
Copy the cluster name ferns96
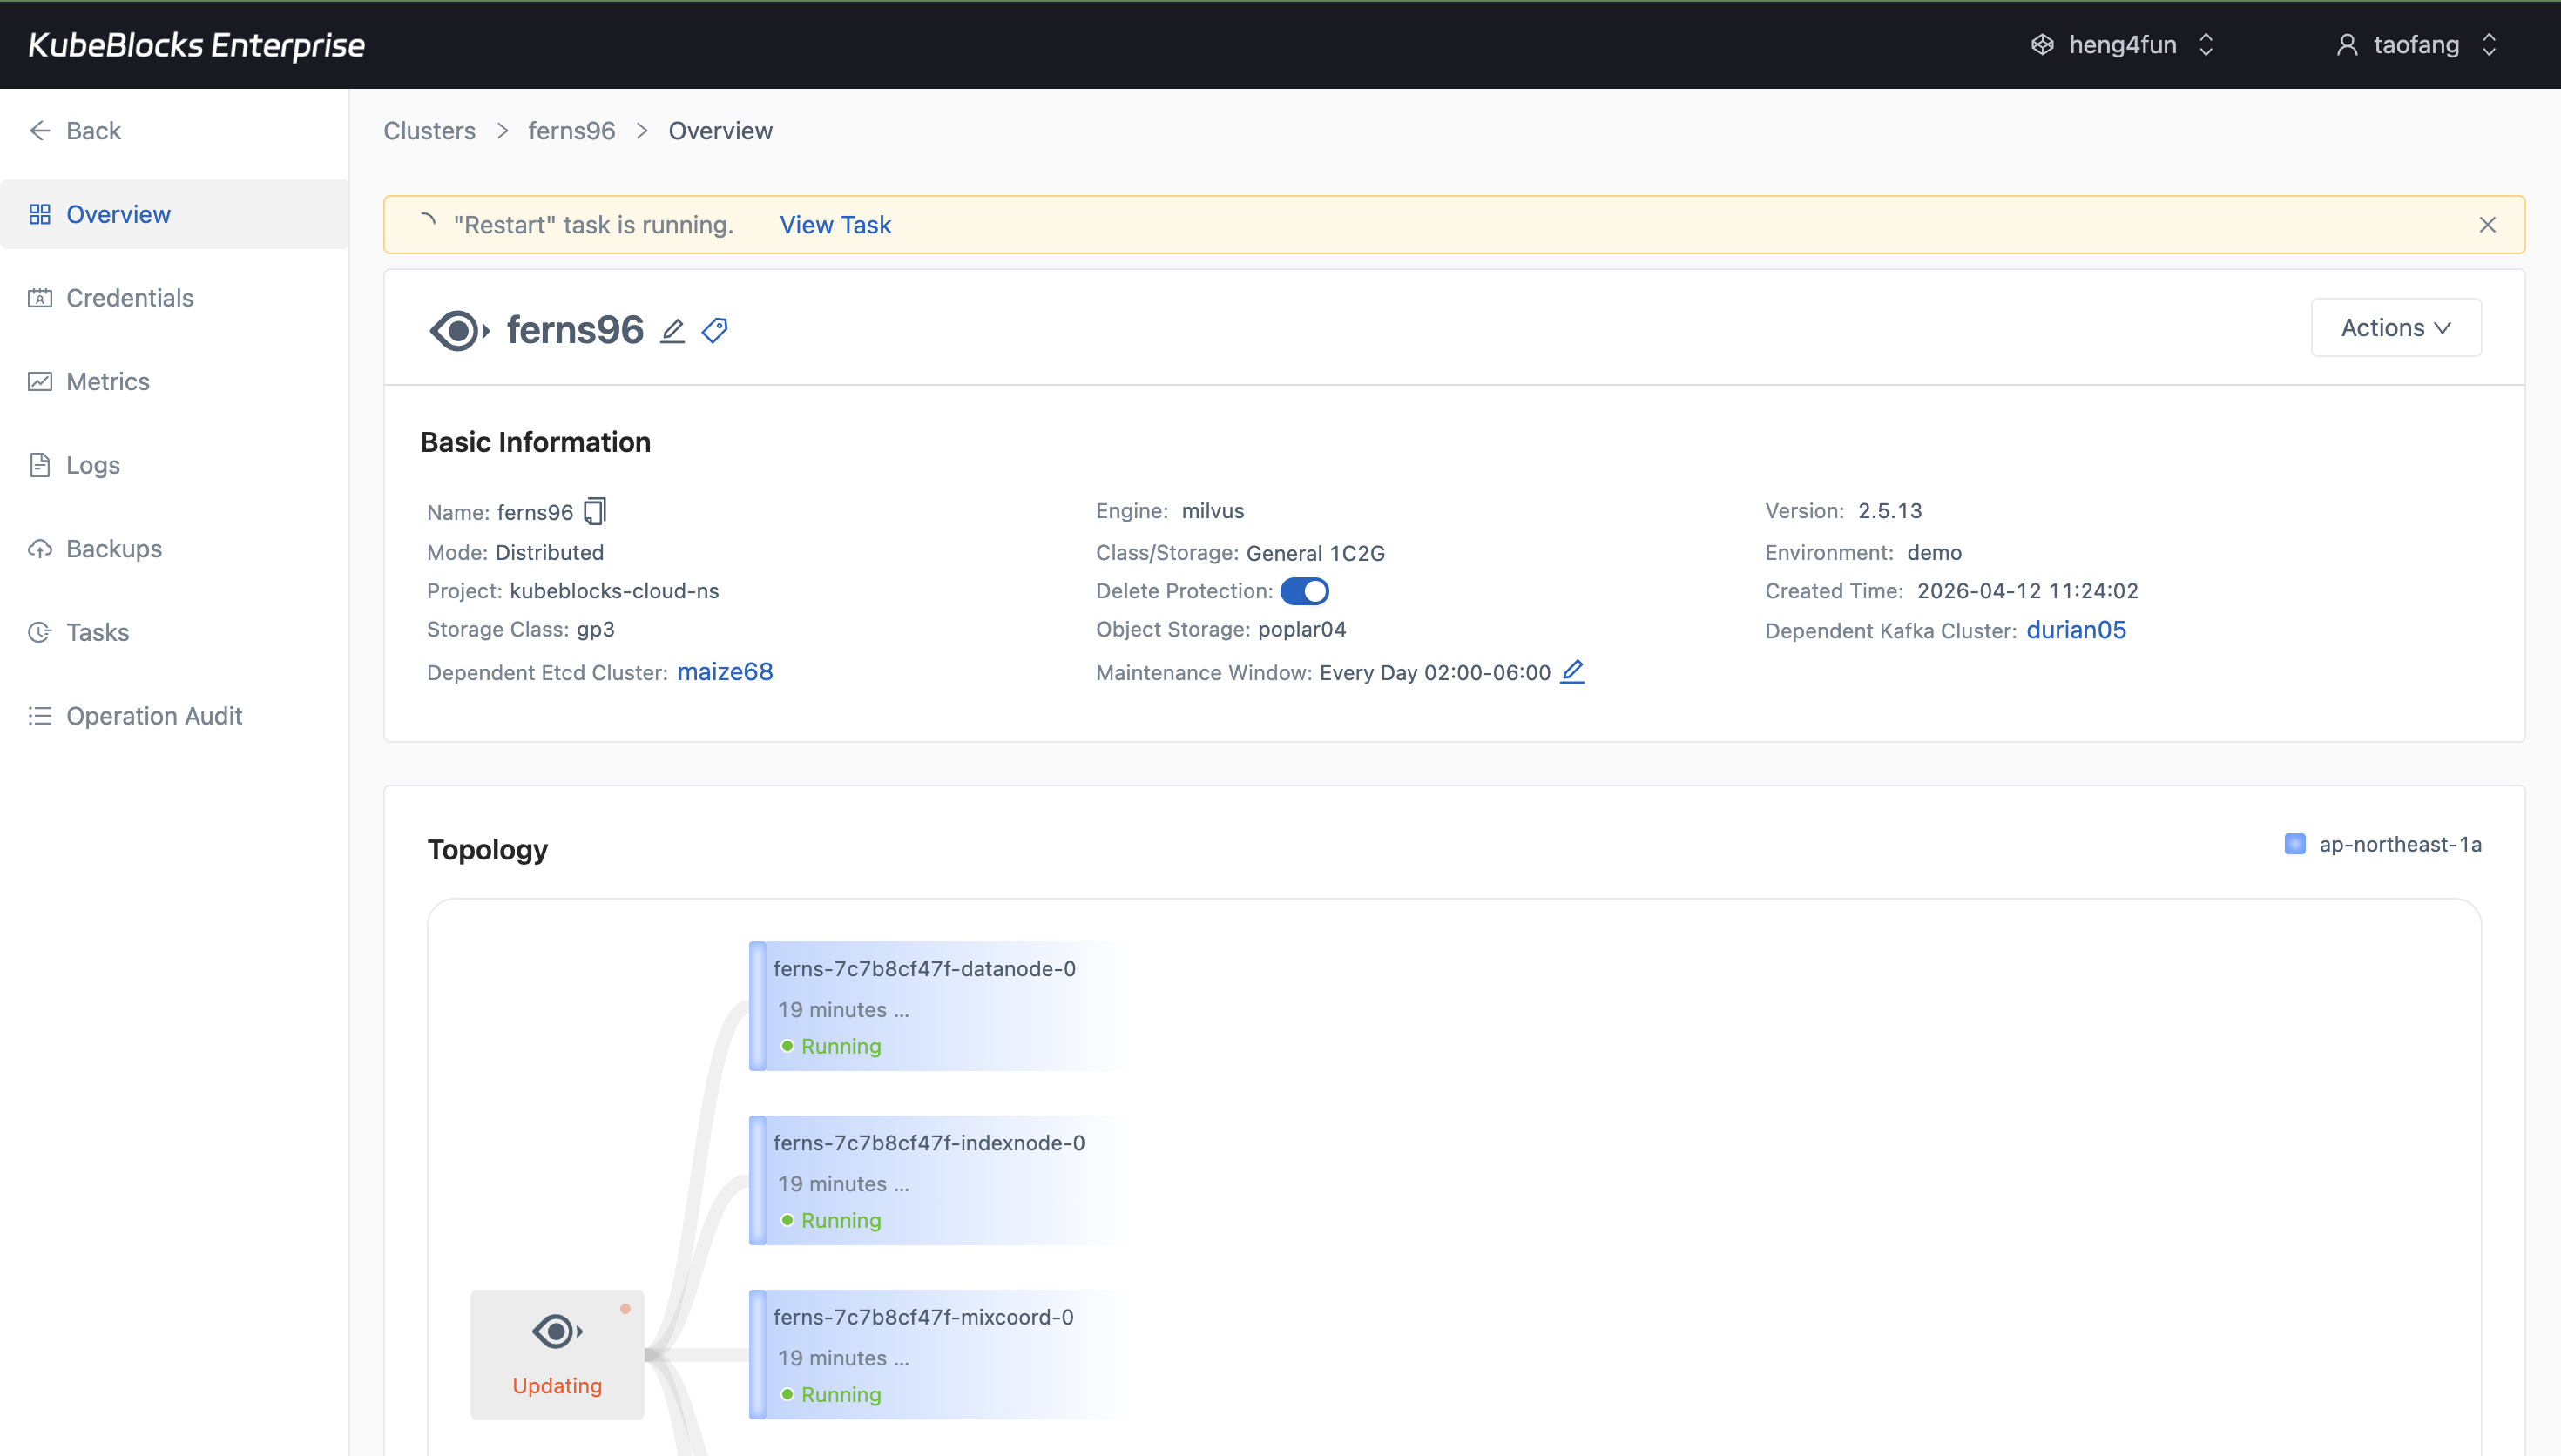(x=595, y=511)
